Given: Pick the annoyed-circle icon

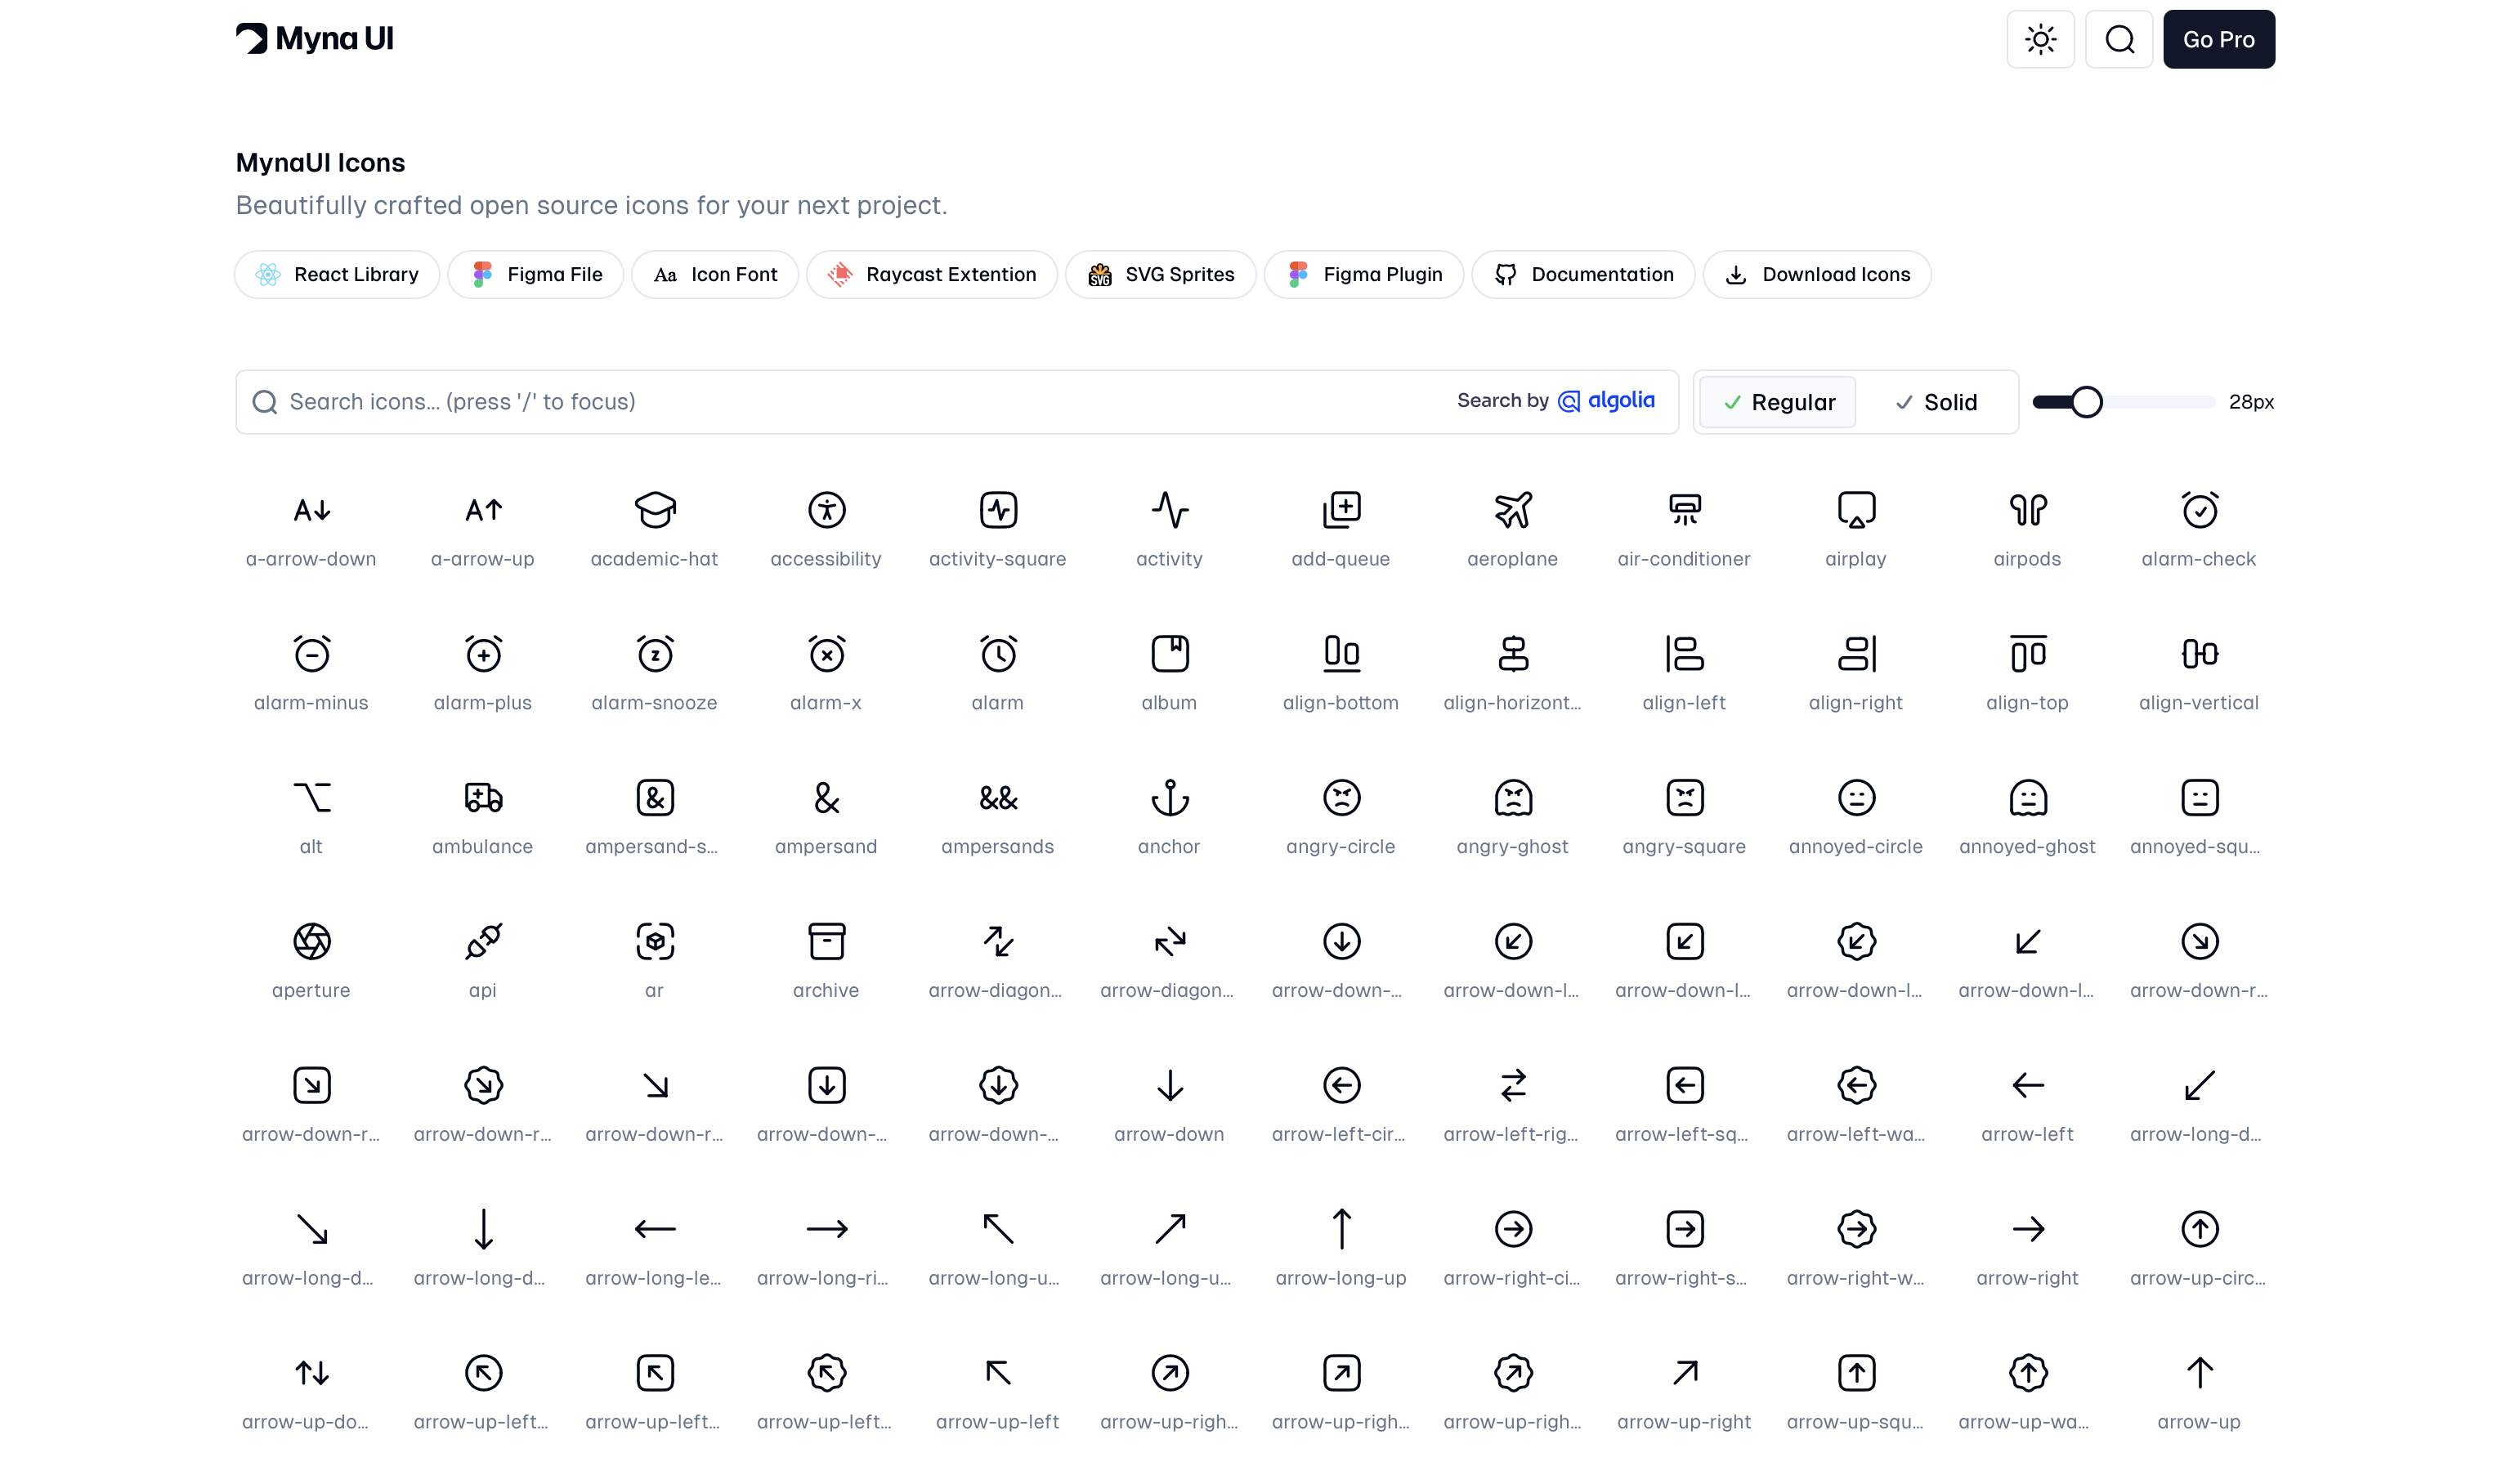Looking at the screenshot, I should (1856, 798).
